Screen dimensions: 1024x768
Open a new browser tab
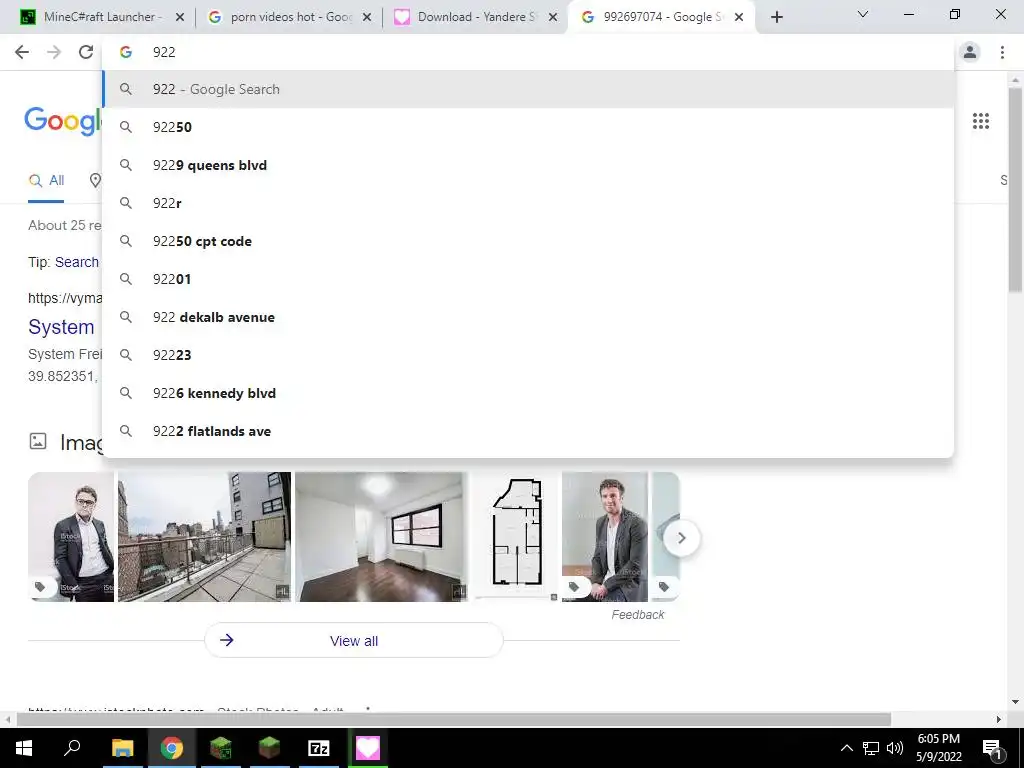[776, 17]
